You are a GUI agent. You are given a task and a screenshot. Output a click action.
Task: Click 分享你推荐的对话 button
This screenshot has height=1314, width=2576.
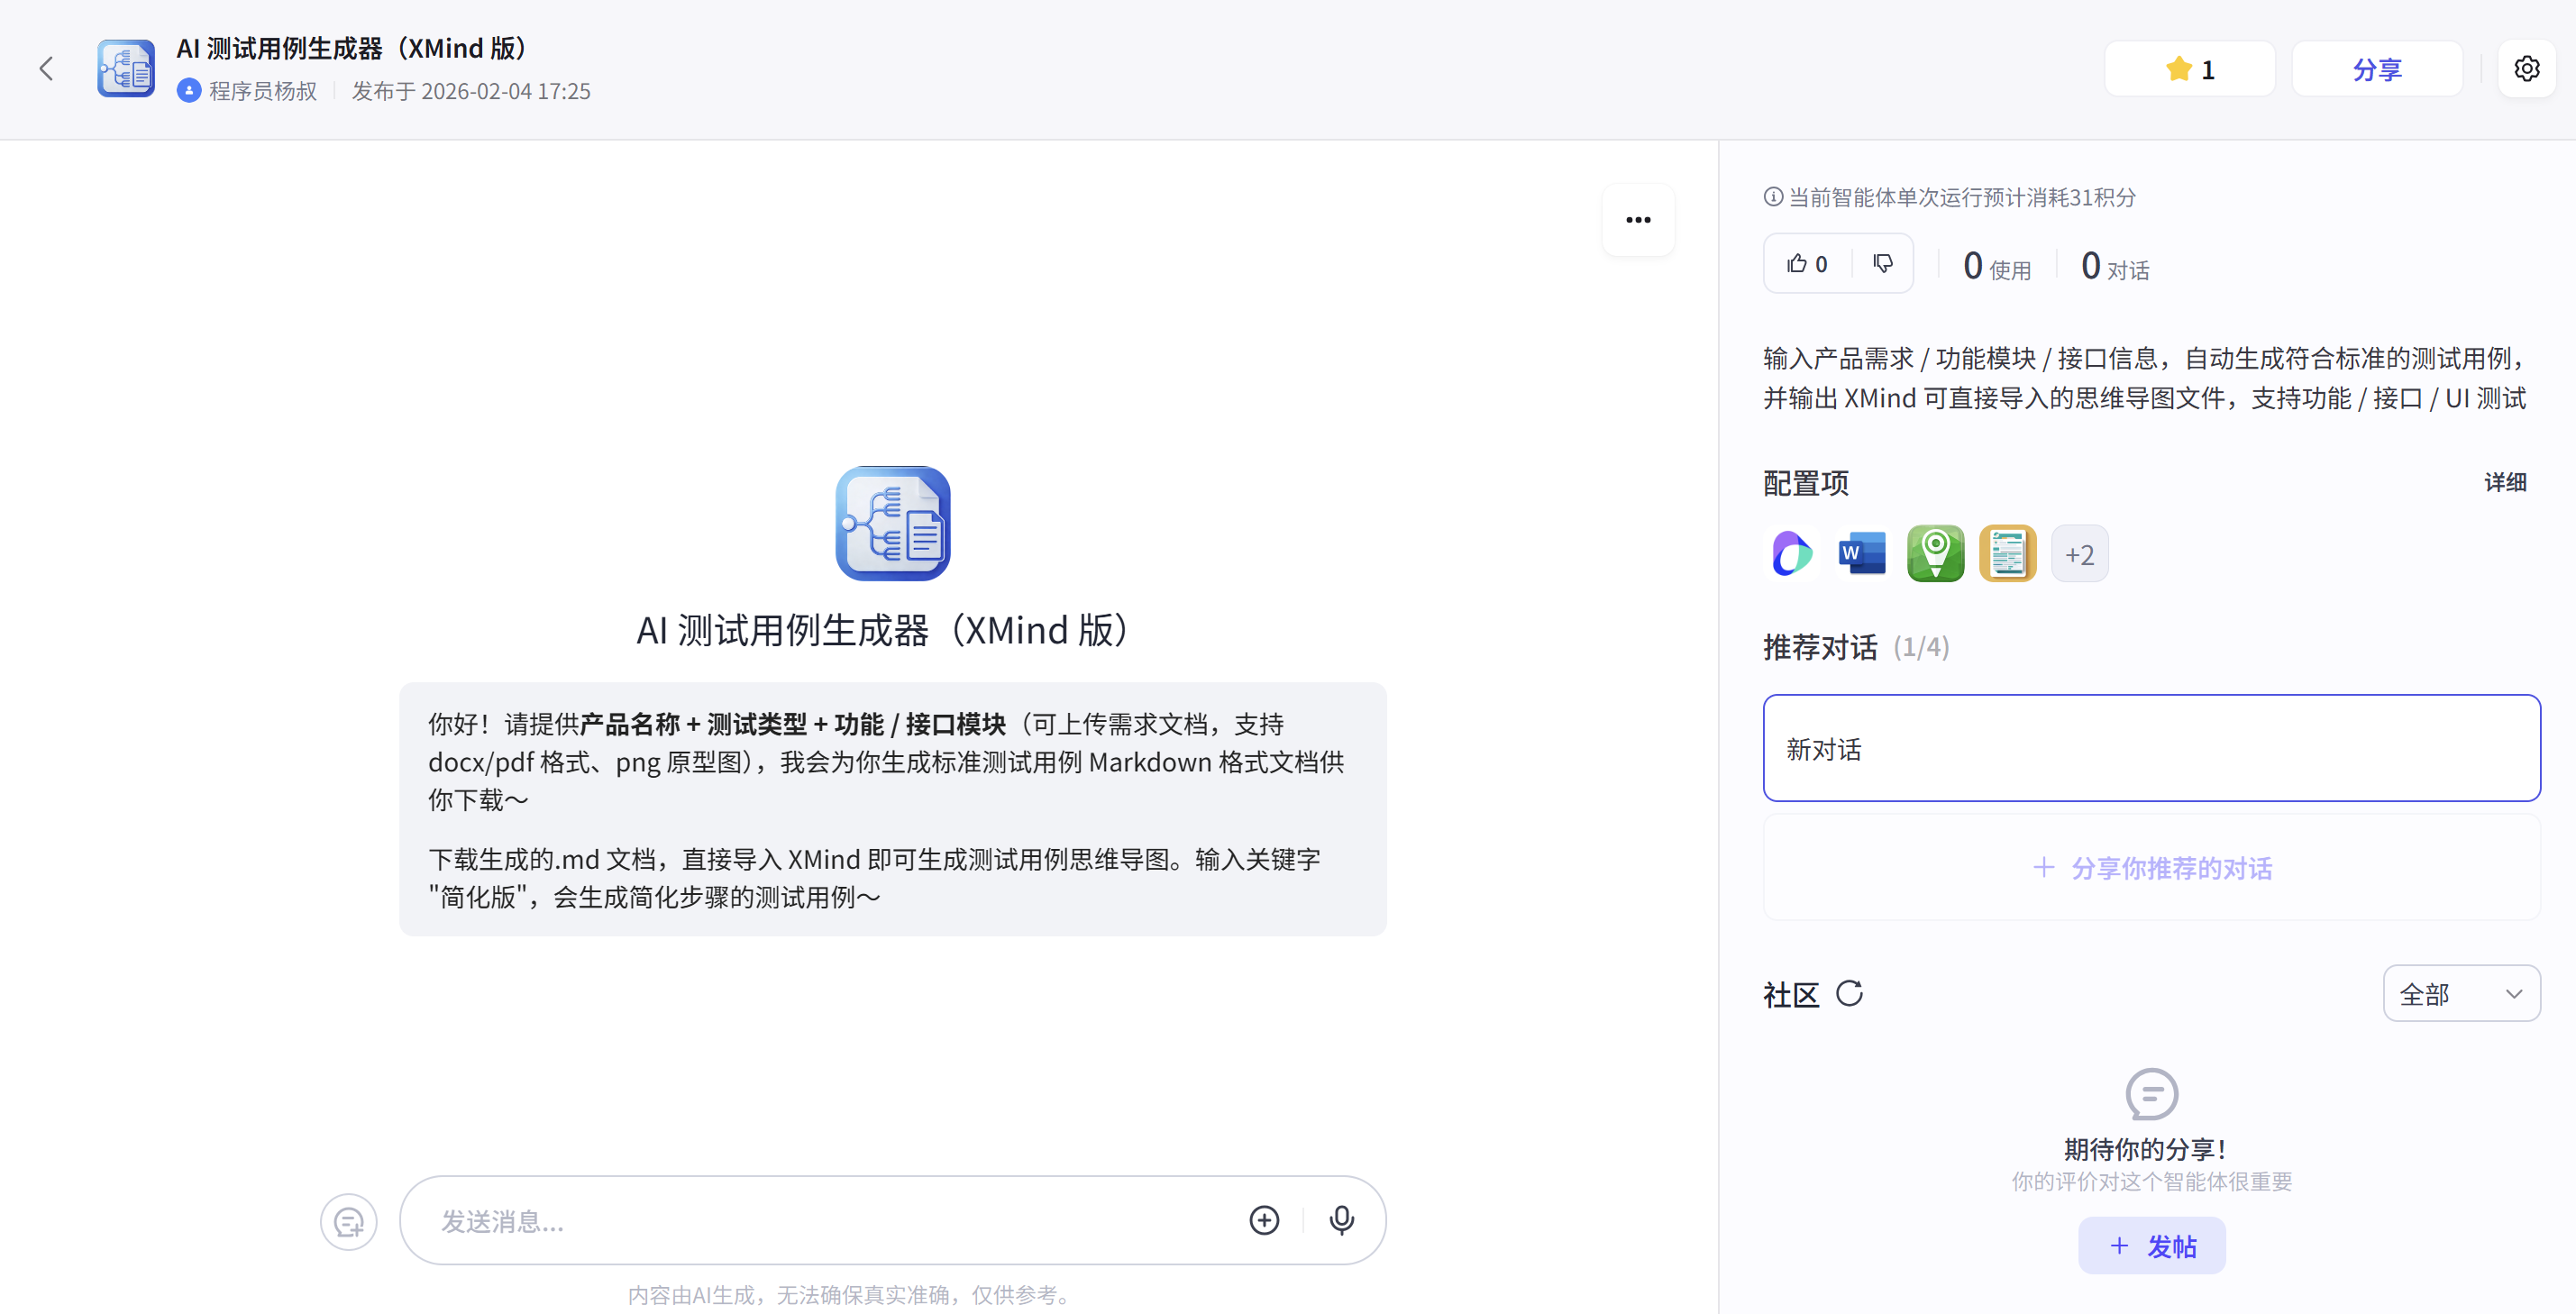[x=2151, y=868]
